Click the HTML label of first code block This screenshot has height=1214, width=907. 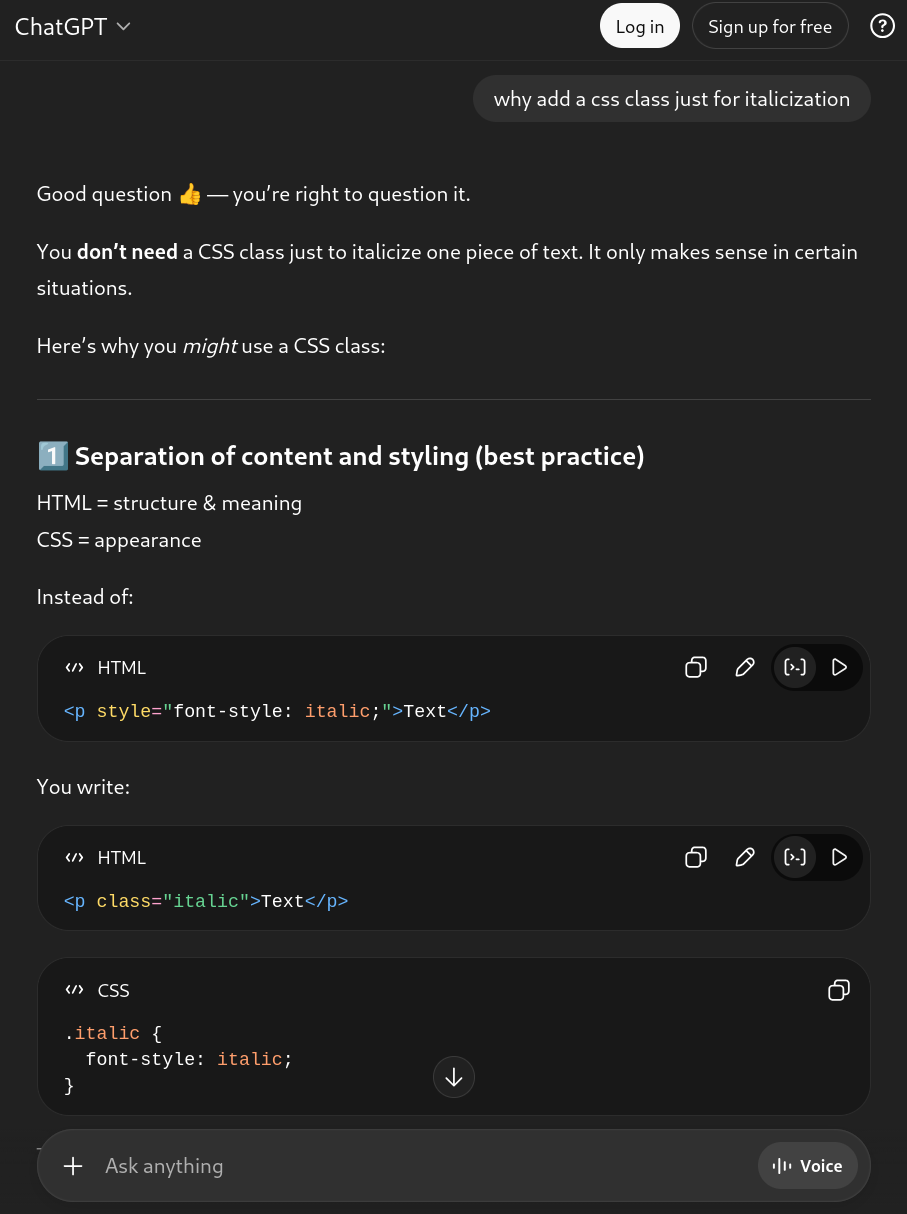click(x=121, y=668)
